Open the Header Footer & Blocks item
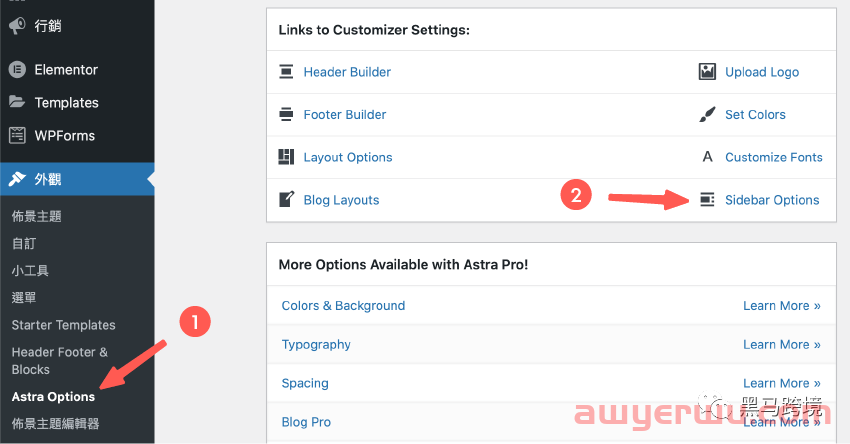The width and height of the screenshot is (850, 444). [x=60, y=361]
